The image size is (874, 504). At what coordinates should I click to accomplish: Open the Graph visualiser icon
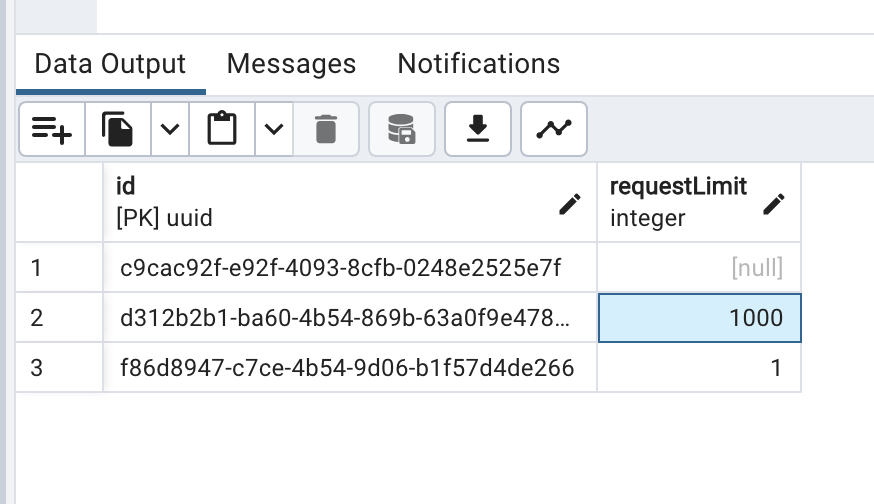pyautogui.click(x=553, y=129)
